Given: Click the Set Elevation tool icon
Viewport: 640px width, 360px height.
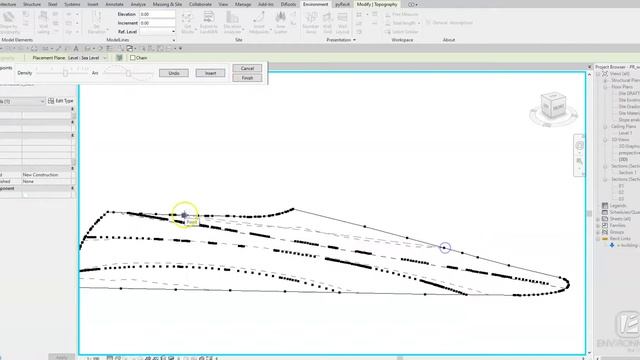Looking at the screenshot, I should click(97, 22).
